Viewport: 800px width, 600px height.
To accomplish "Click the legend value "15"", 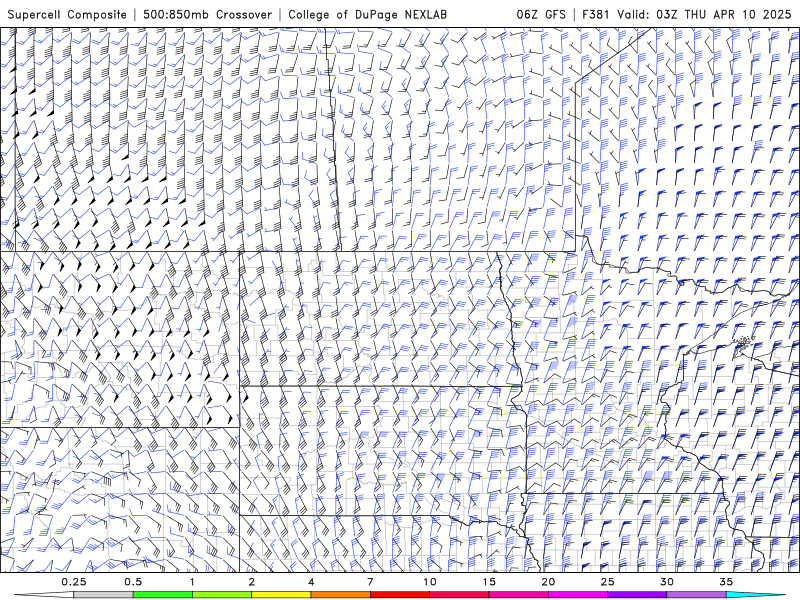I will (x=489, y=582).
